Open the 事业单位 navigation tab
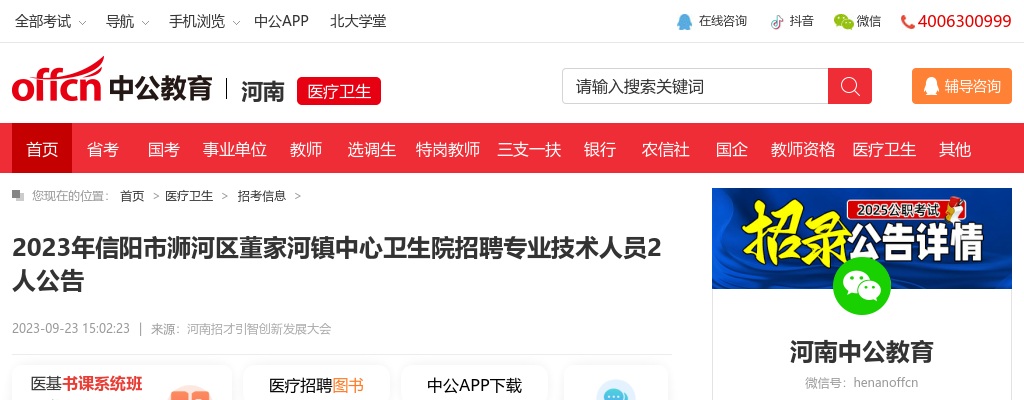Image resolution: width=1024 pixels, height=400 pixels. tap(234, 149)
